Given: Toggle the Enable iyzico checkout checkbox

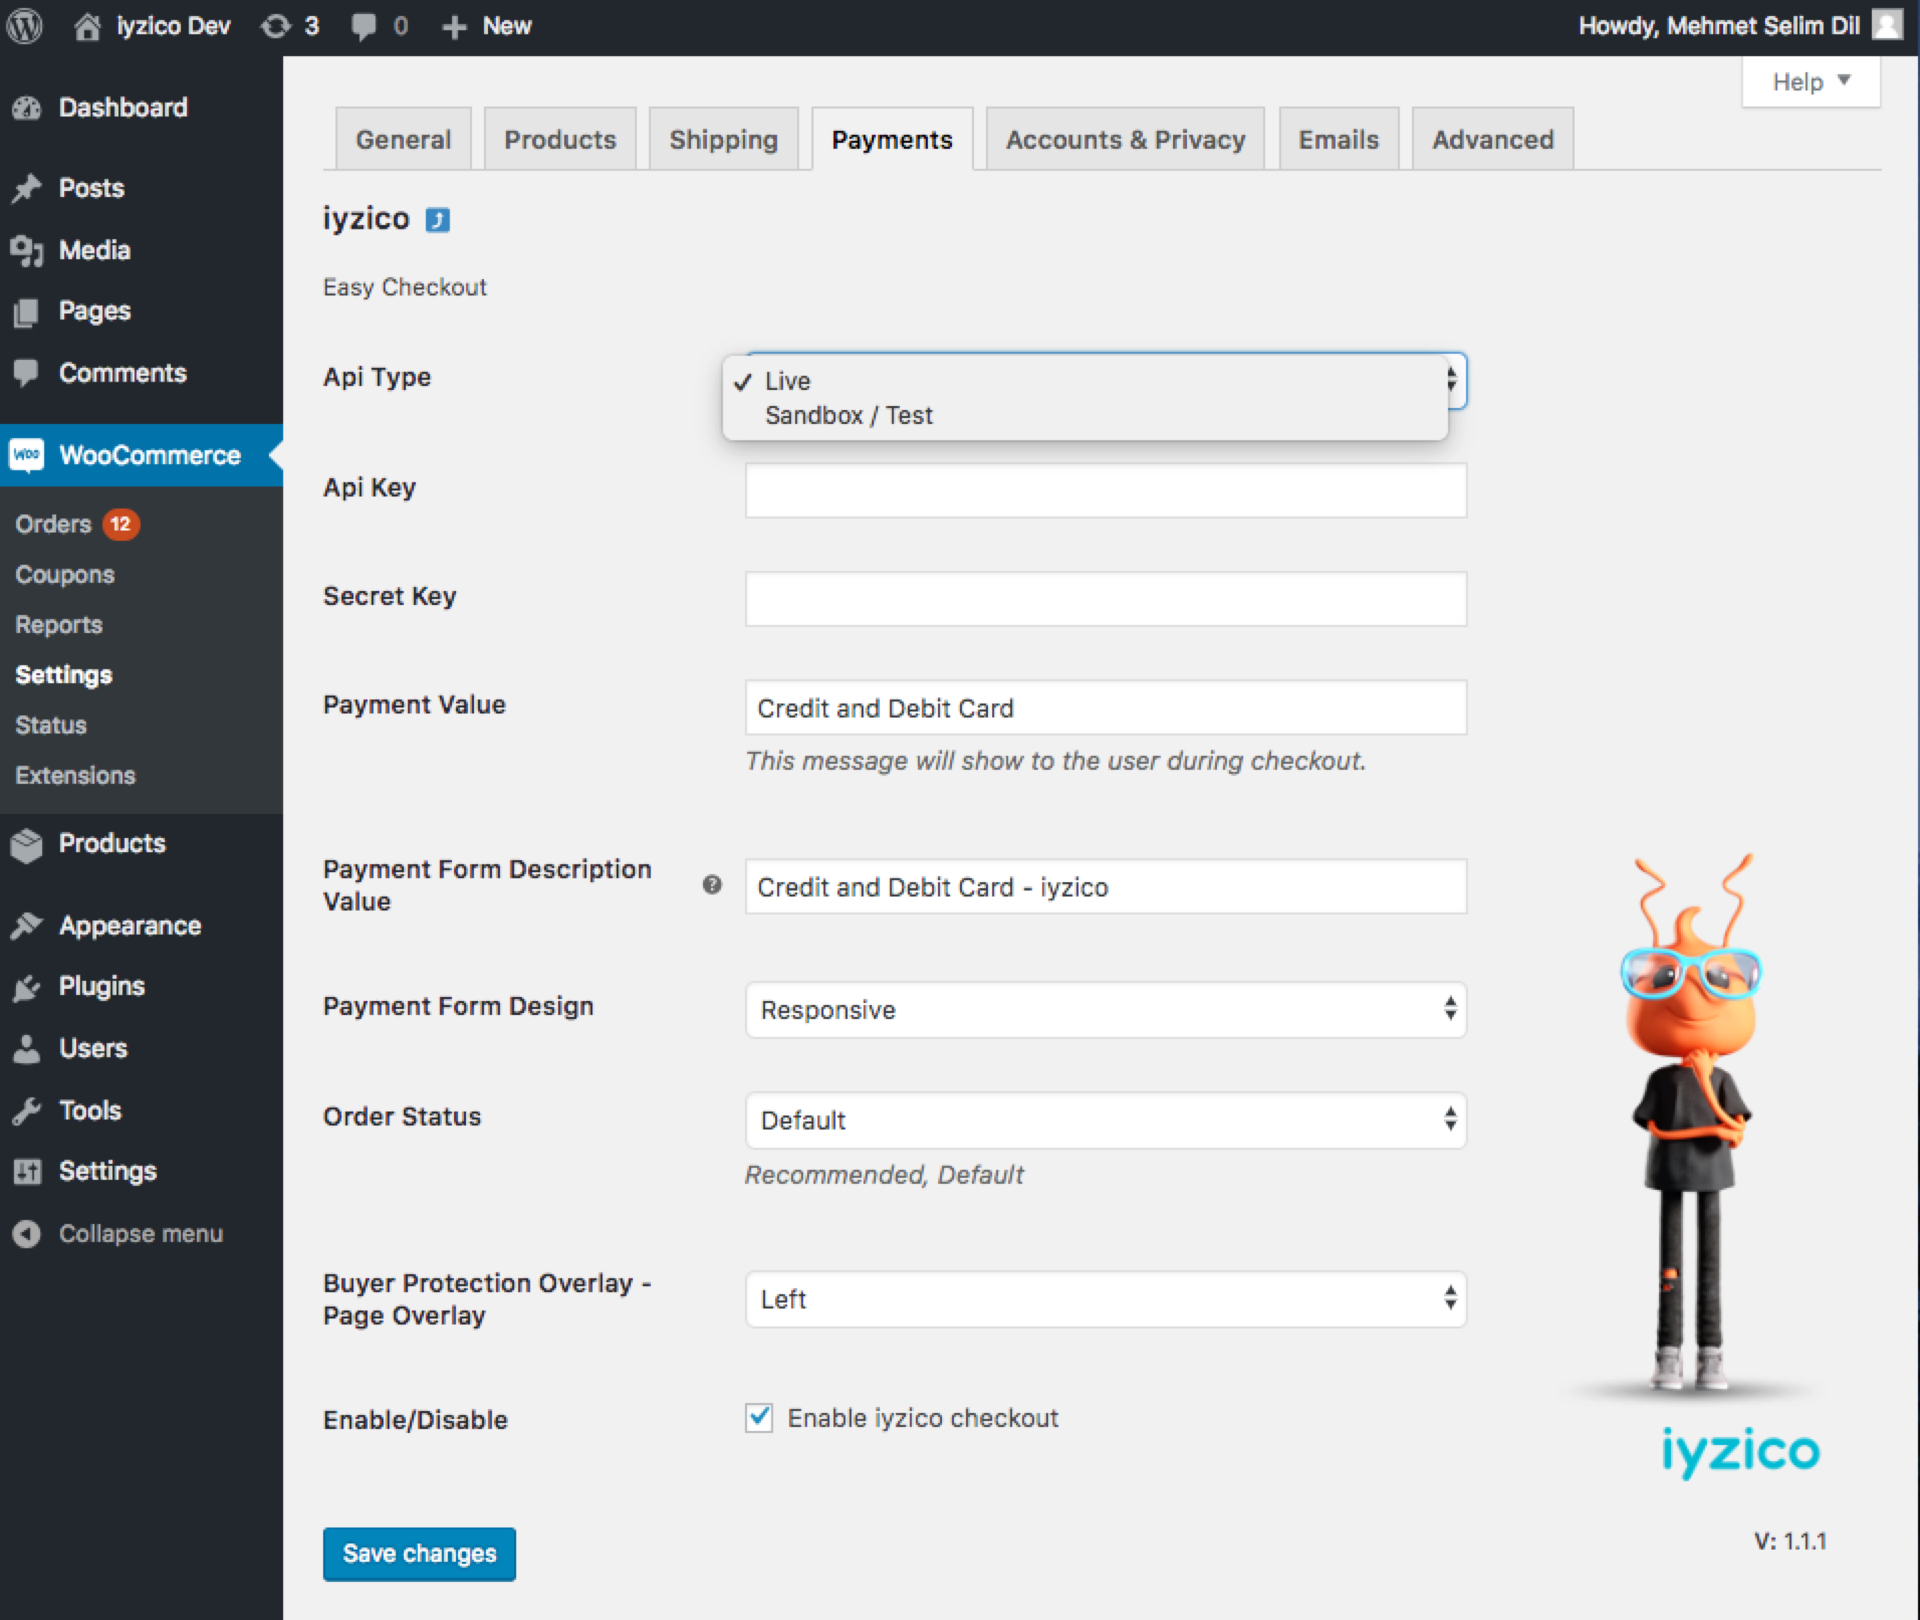Looking at the screenshot, I should point(759,1418).
